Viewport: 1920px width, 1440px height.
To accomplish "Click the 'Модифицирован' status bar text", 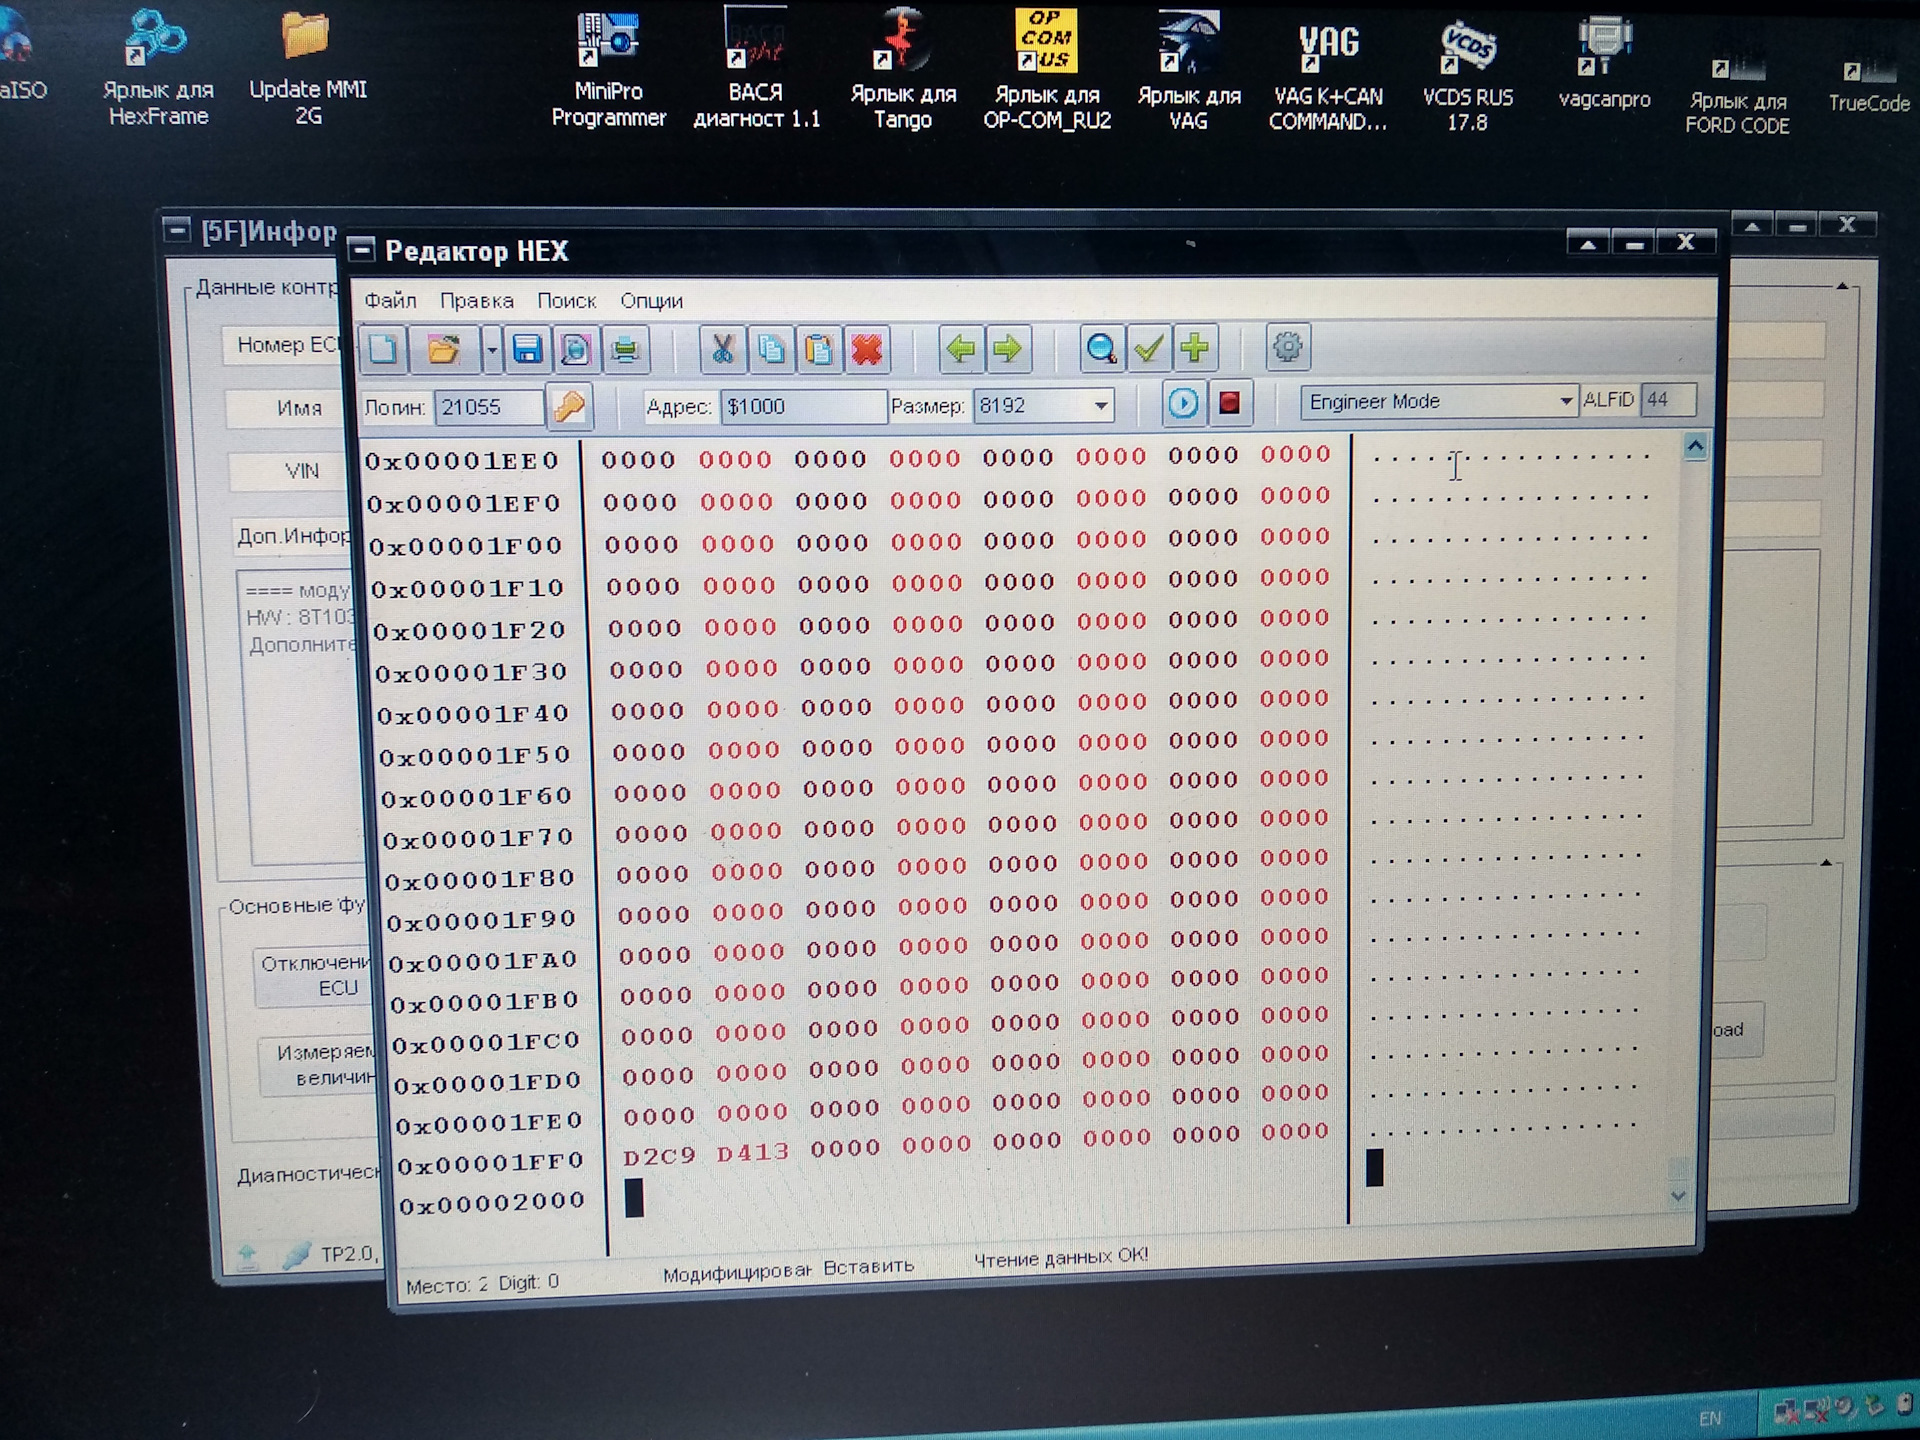I will (737, 1272).
